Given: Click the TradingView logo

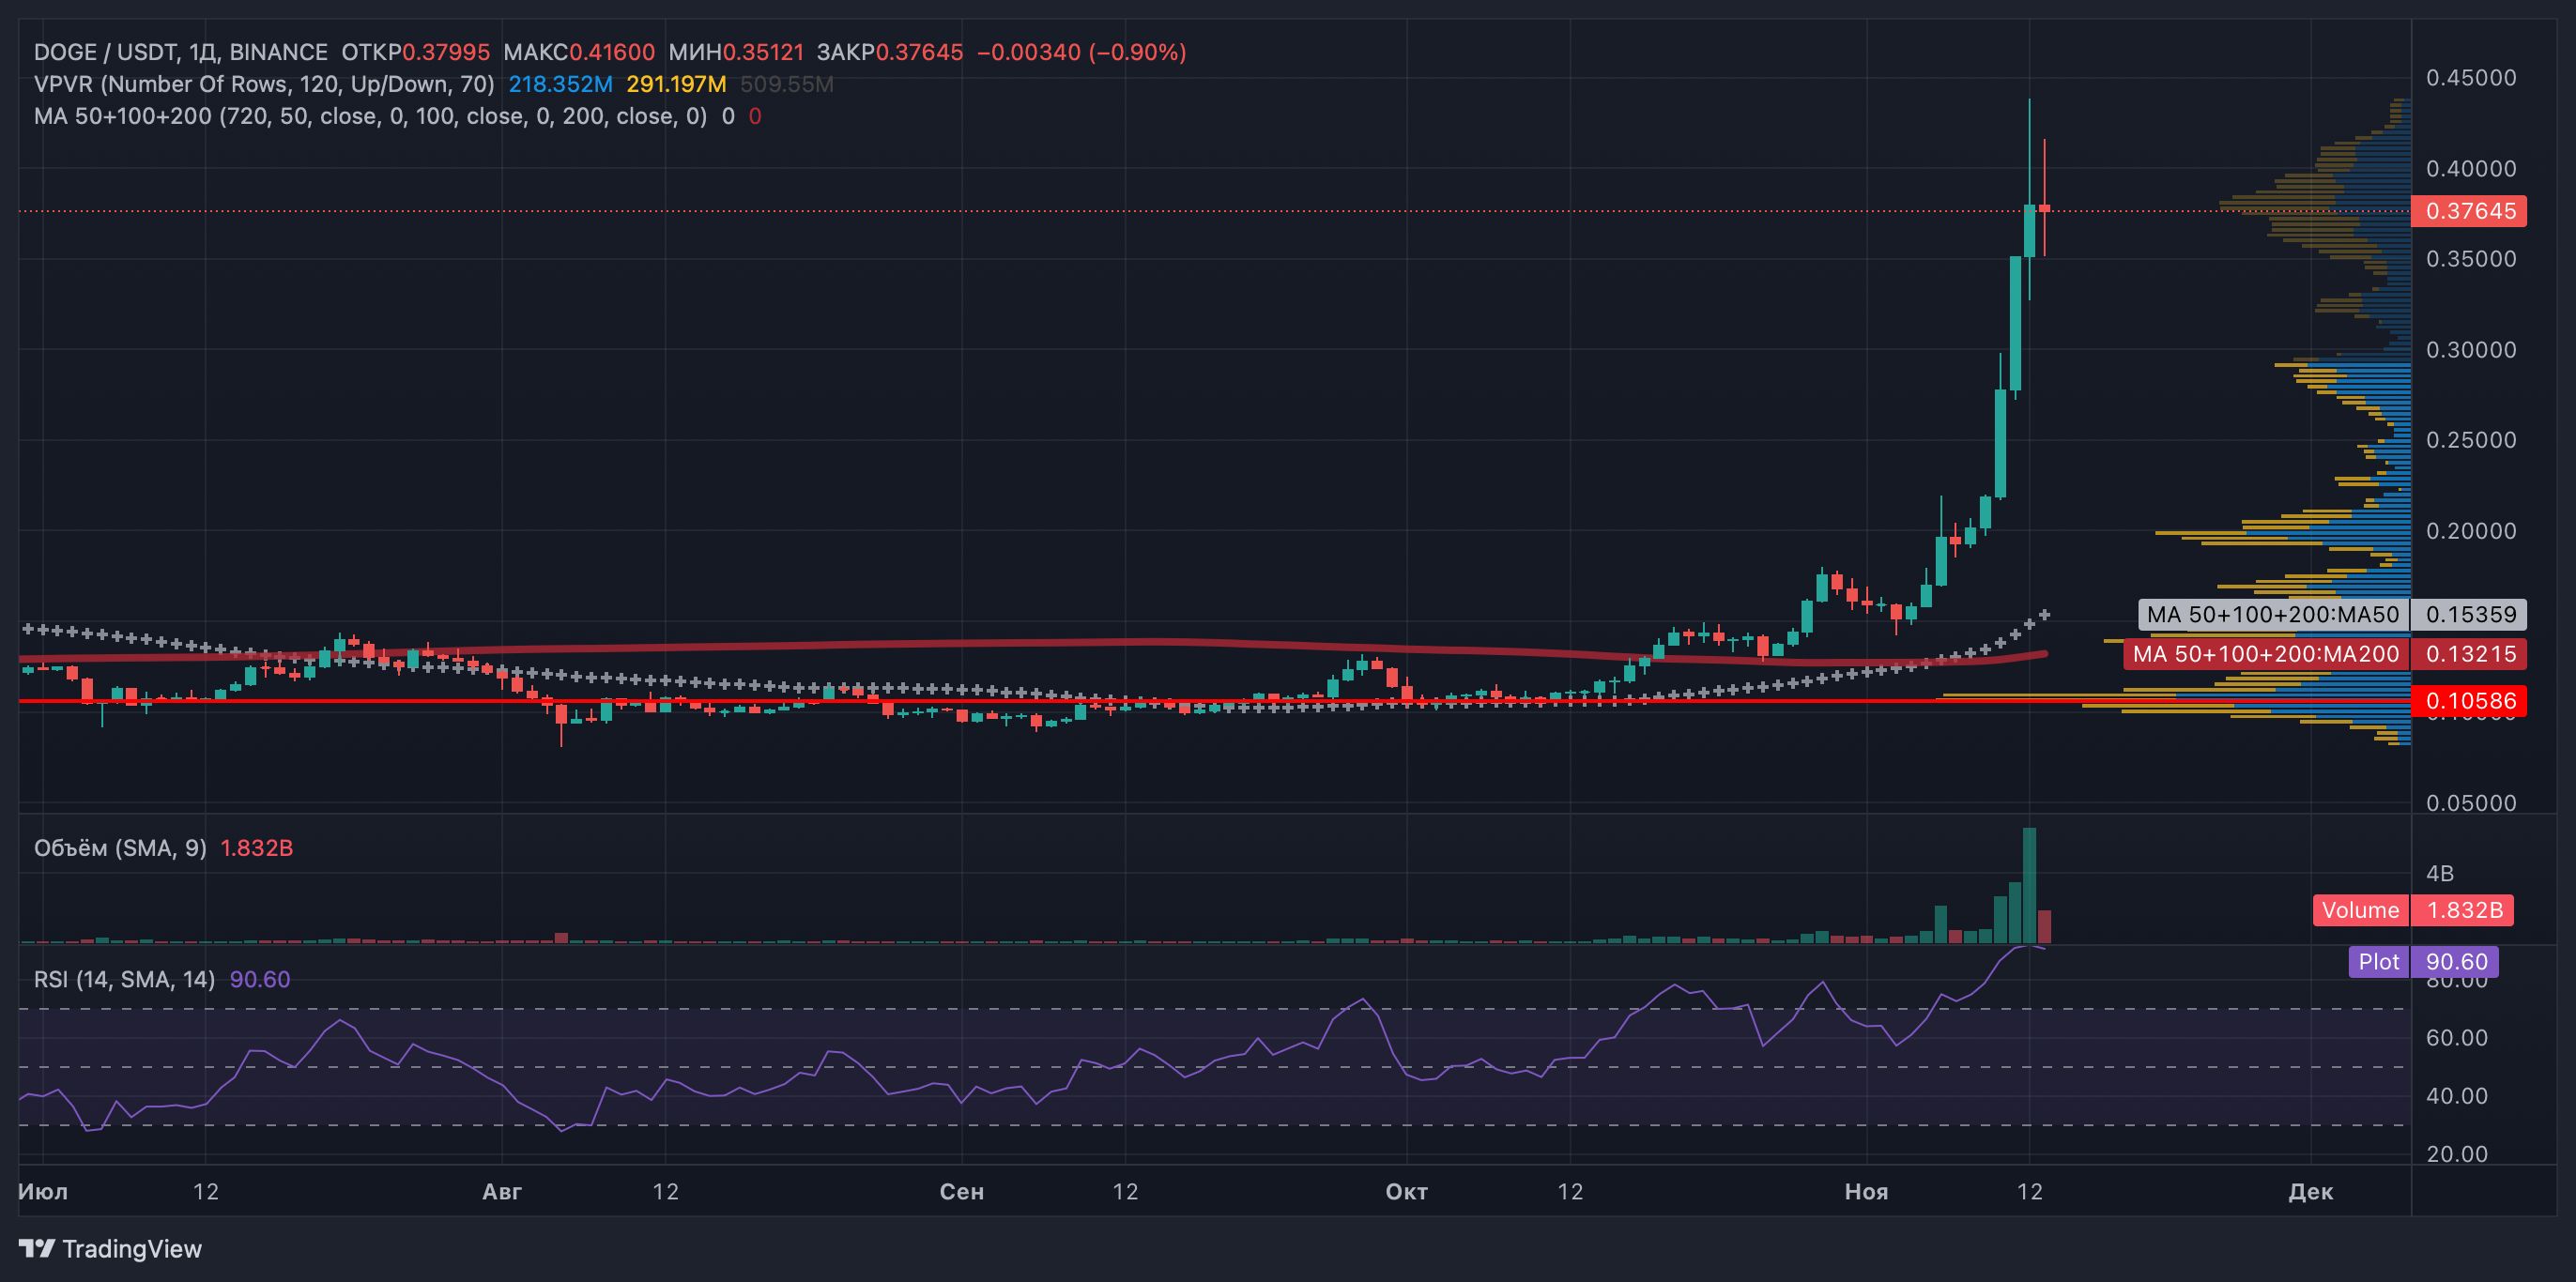Looking at the screenshot, I should click(x=110, y=1249).
